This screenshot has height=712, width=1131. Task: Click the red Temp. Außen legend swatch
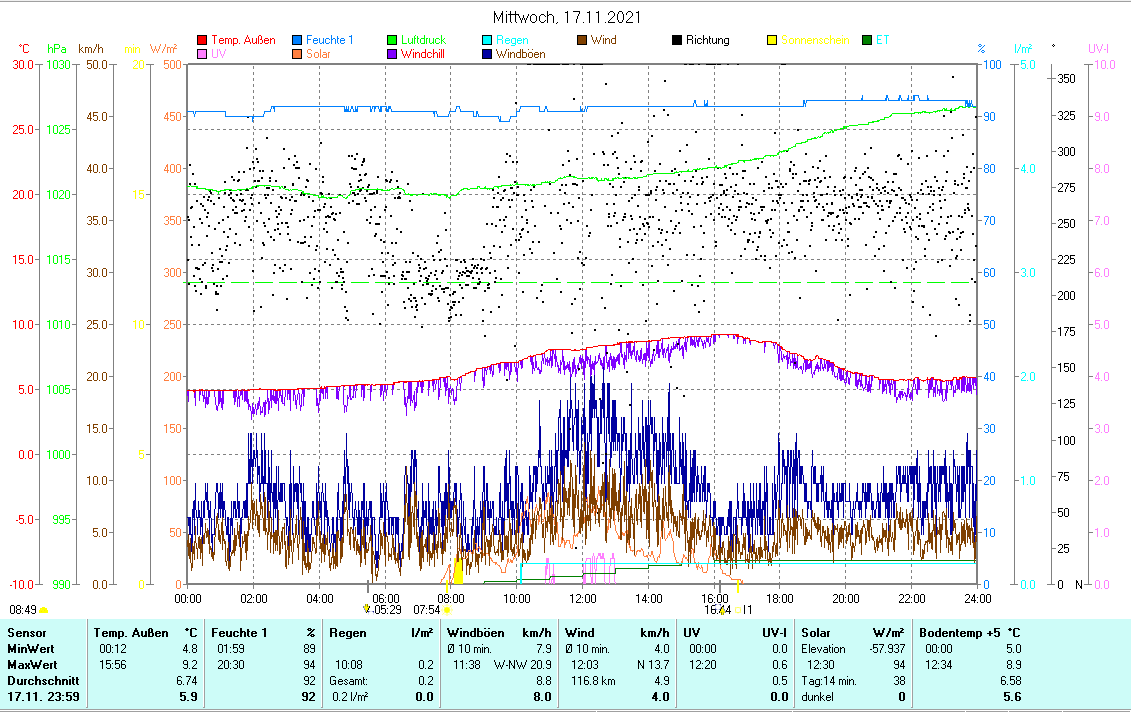click(x=202, y=41)
